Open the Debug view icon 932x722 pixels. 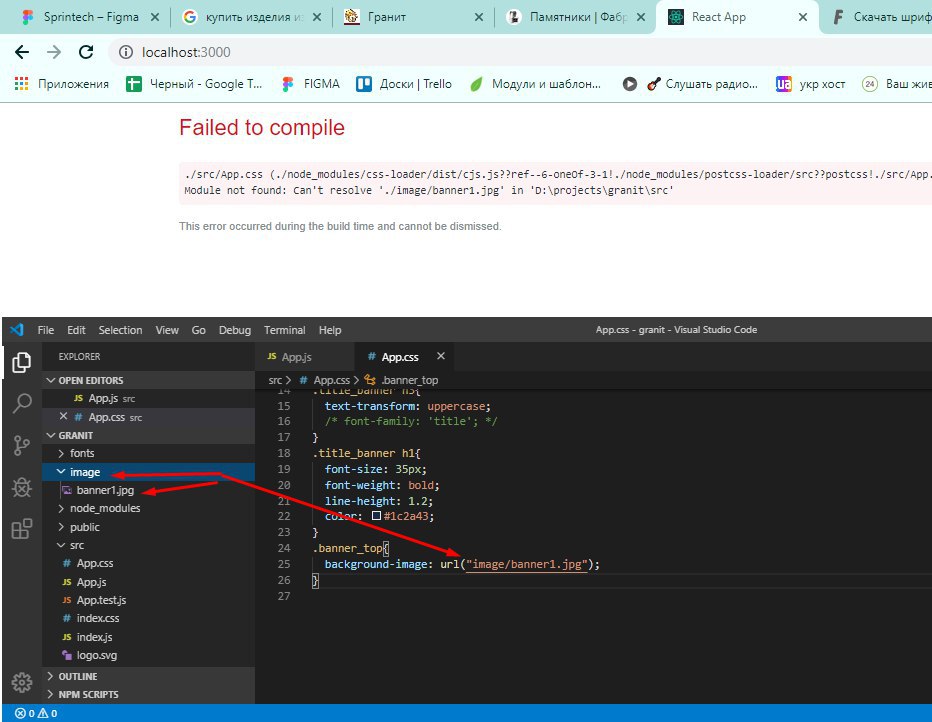point(21,488)
